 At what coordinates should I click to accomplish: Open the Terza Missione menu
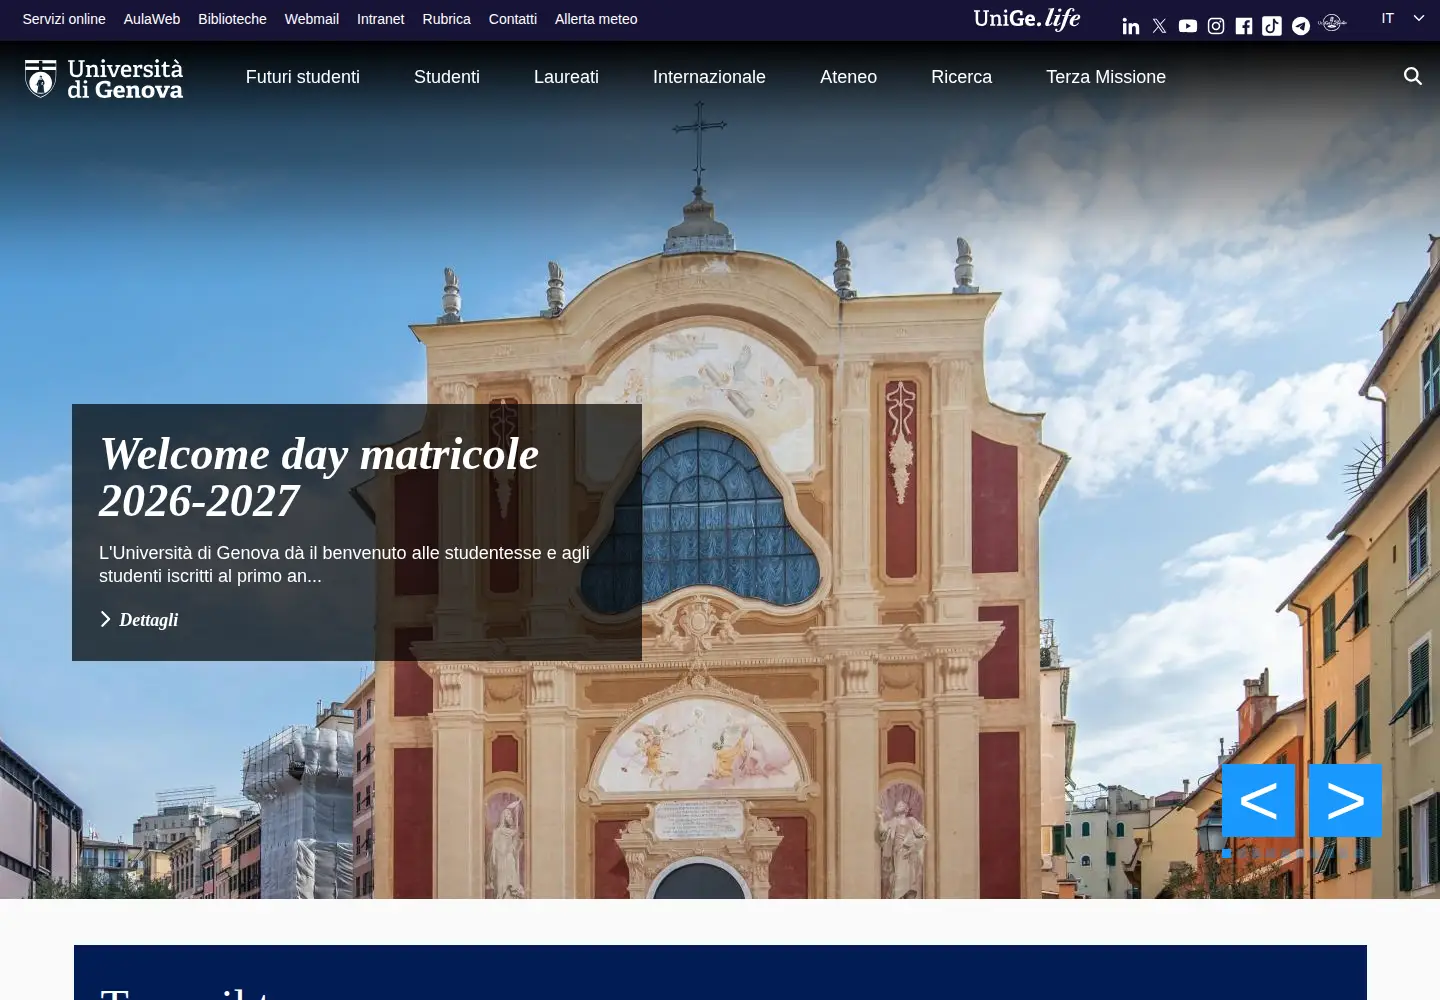(x=1106, y=77)
